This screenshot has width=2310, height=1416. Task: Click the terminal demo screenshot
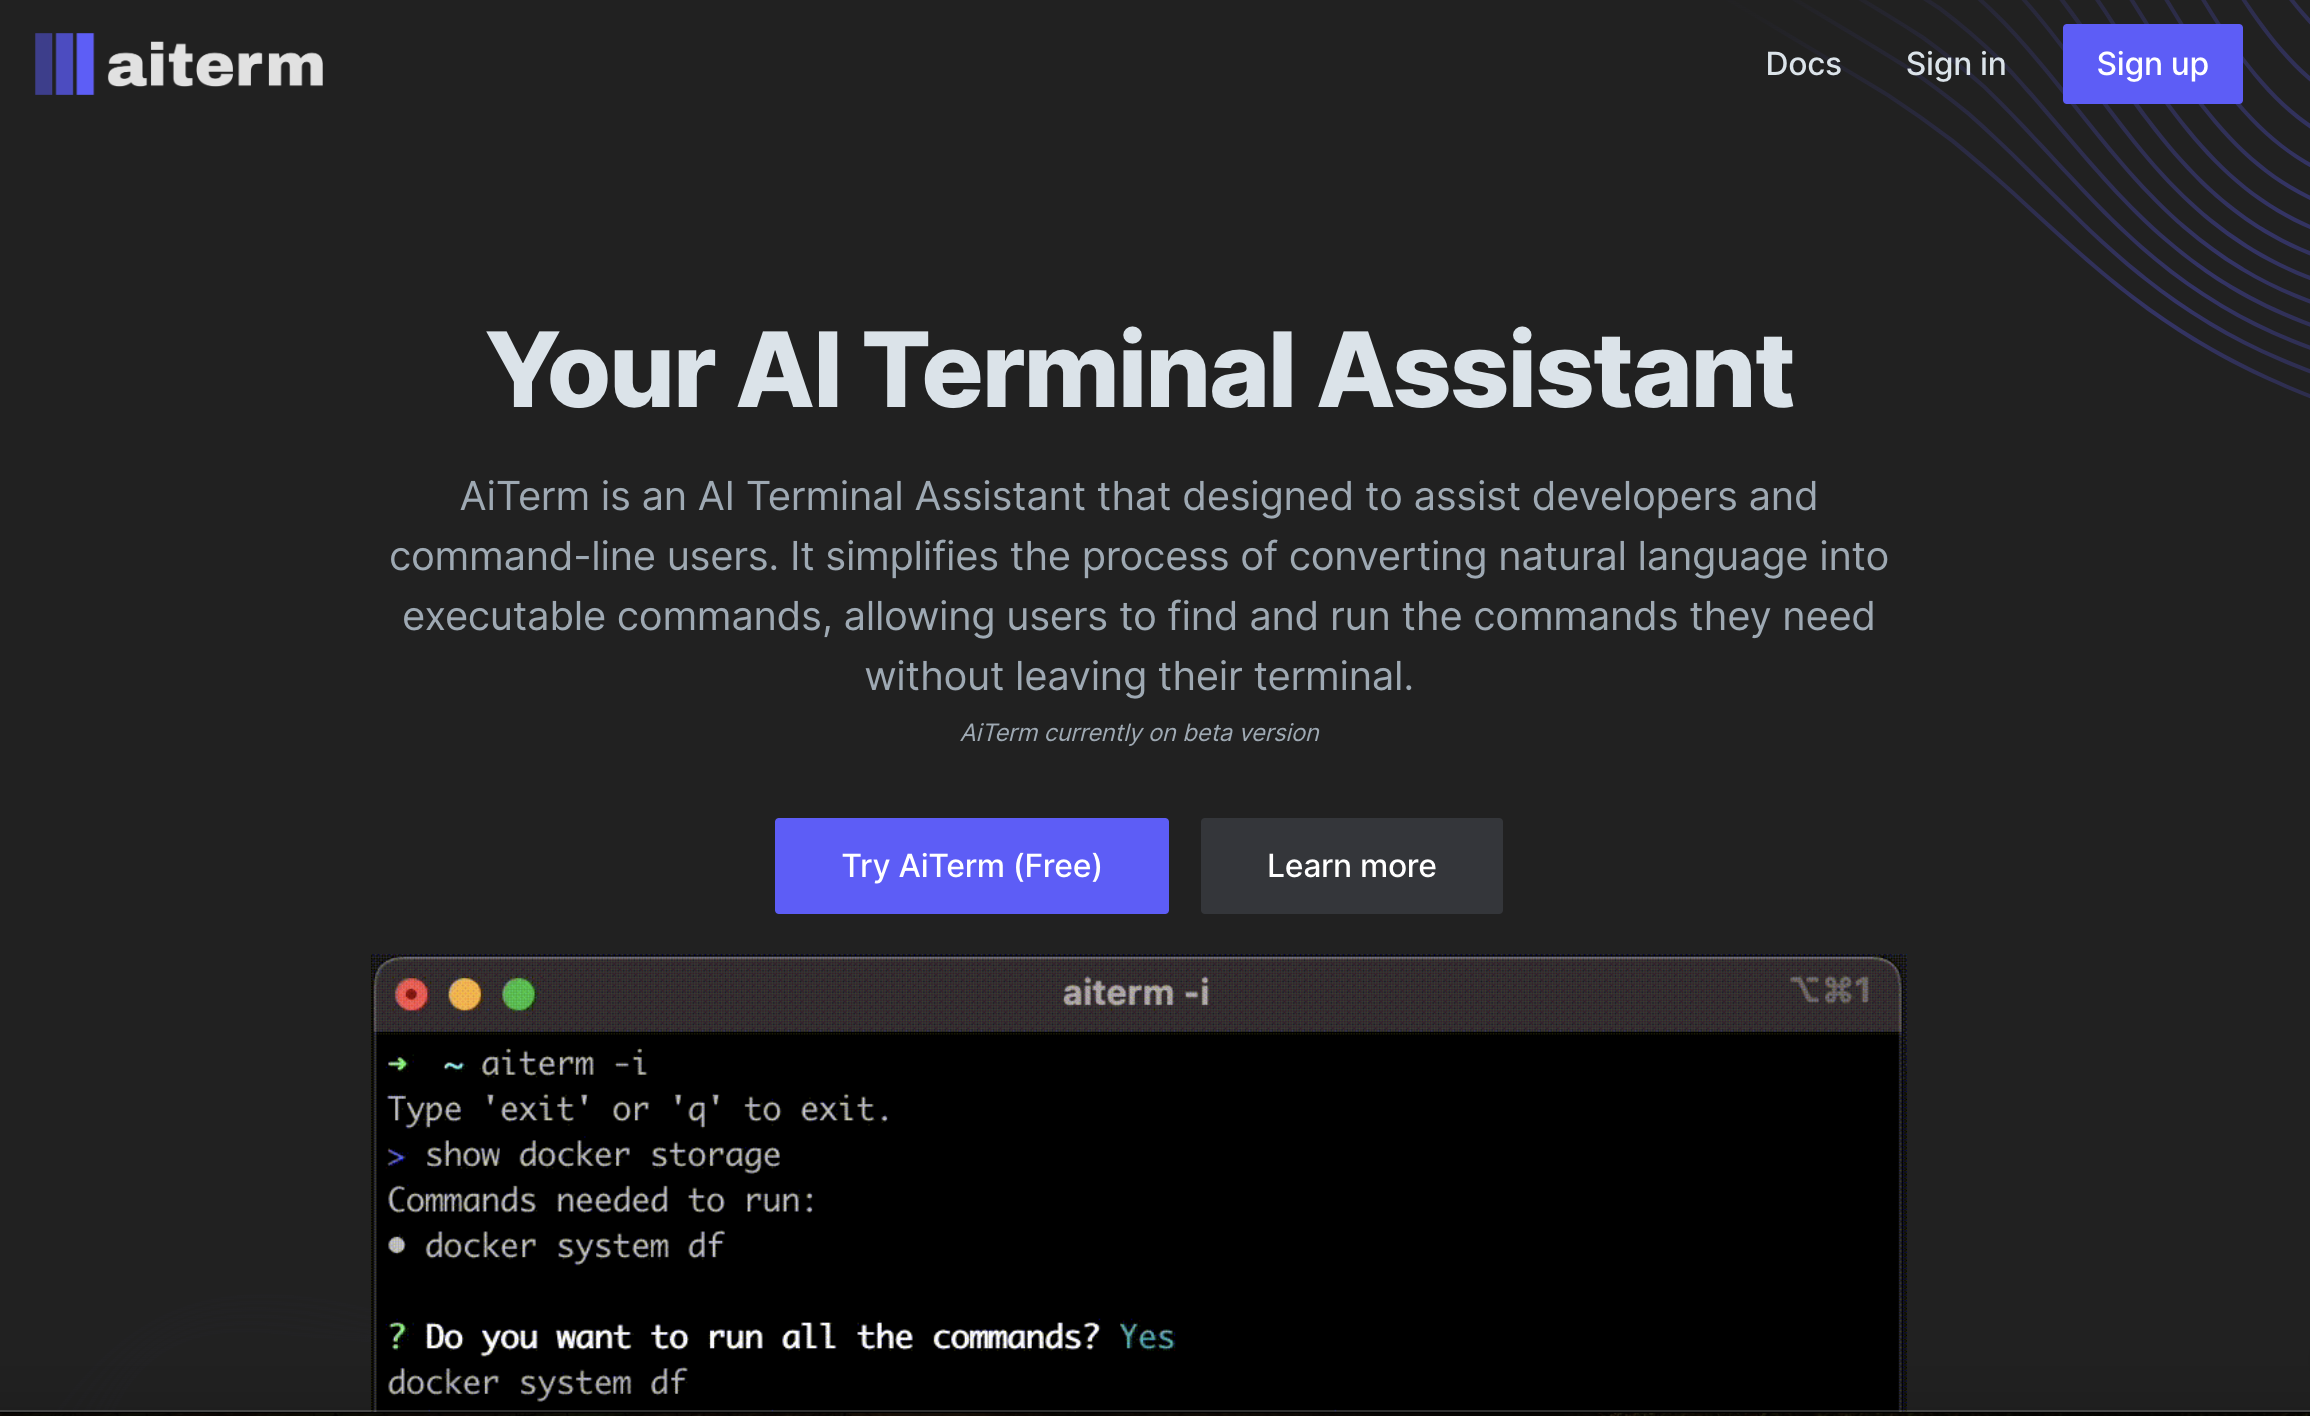click(1137, 1184)
